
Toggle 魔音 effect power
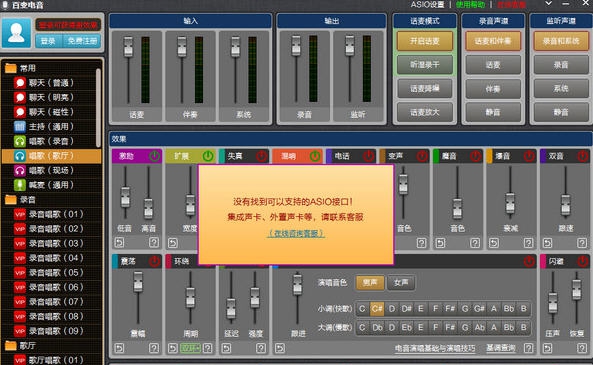tap(476, 156)
